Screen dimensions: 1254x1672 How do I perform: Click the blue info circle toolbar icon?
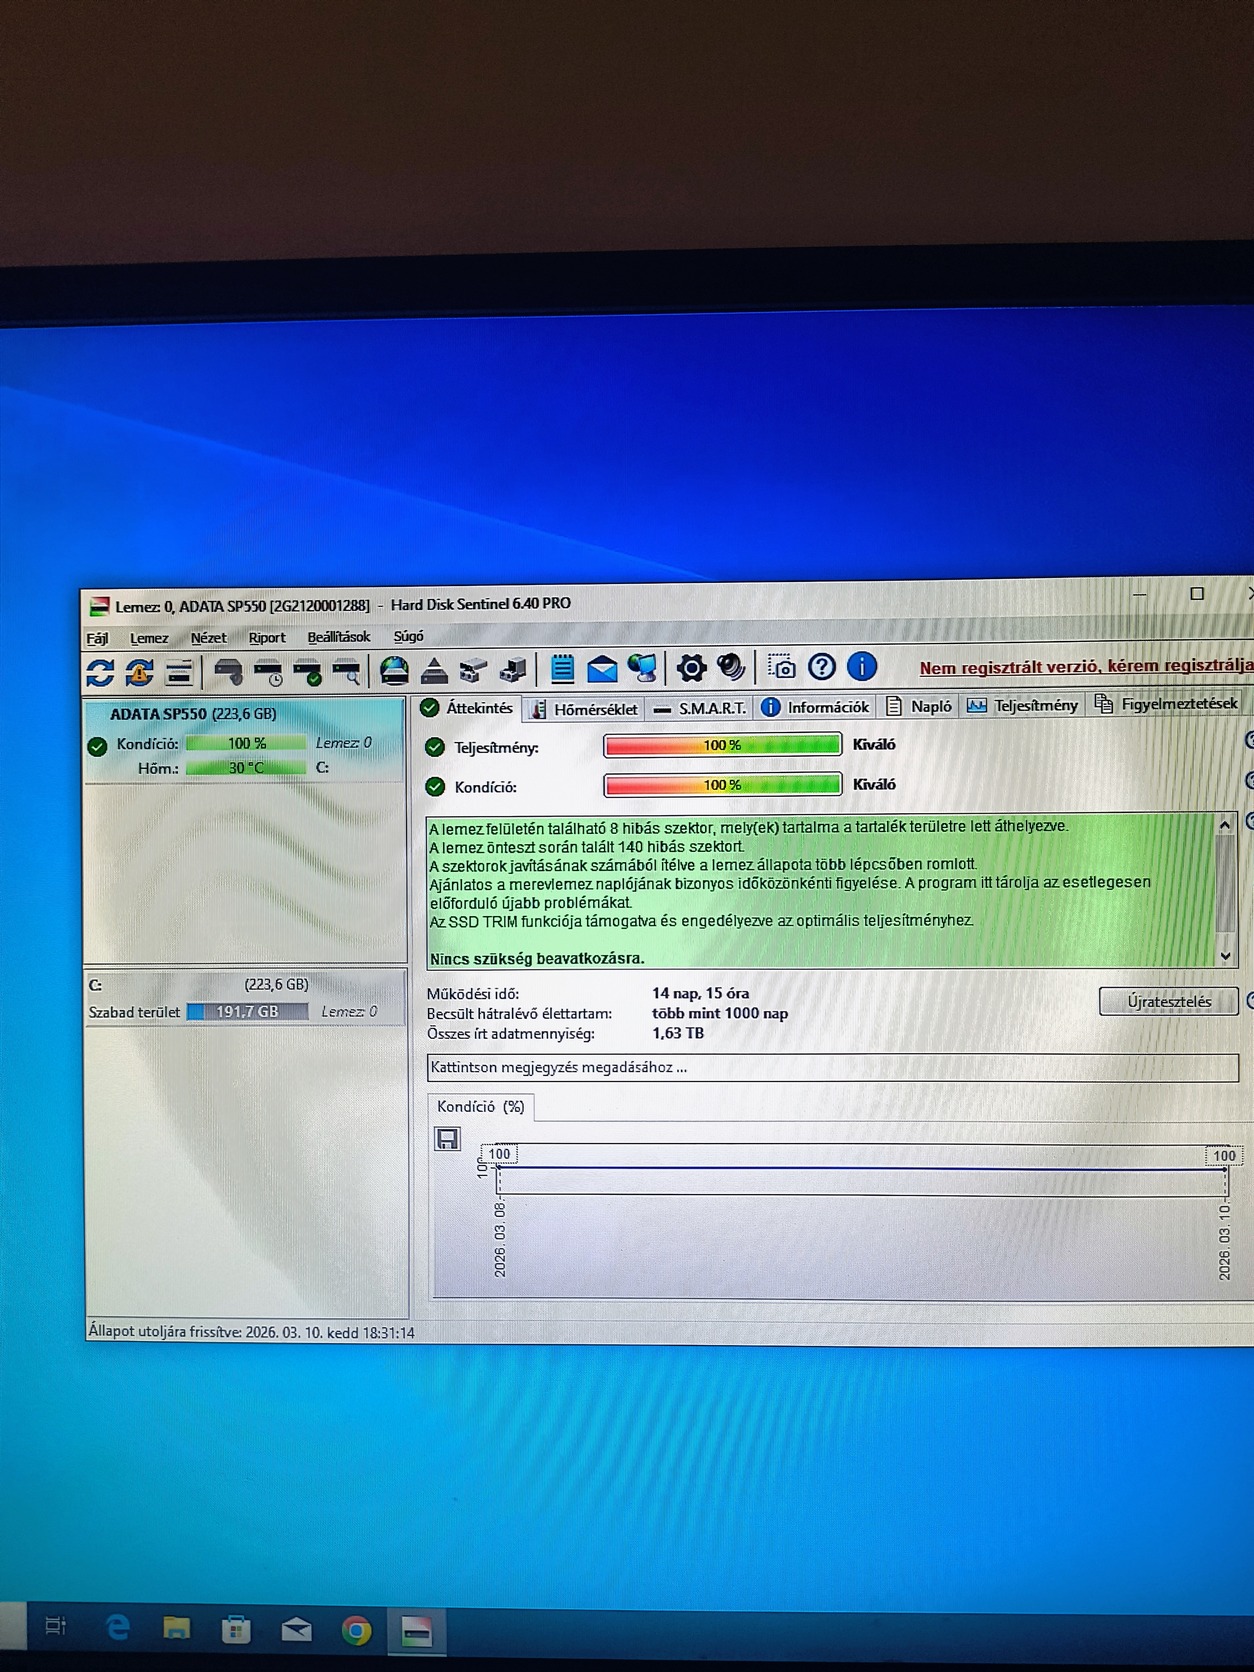[x=862, y=666]
